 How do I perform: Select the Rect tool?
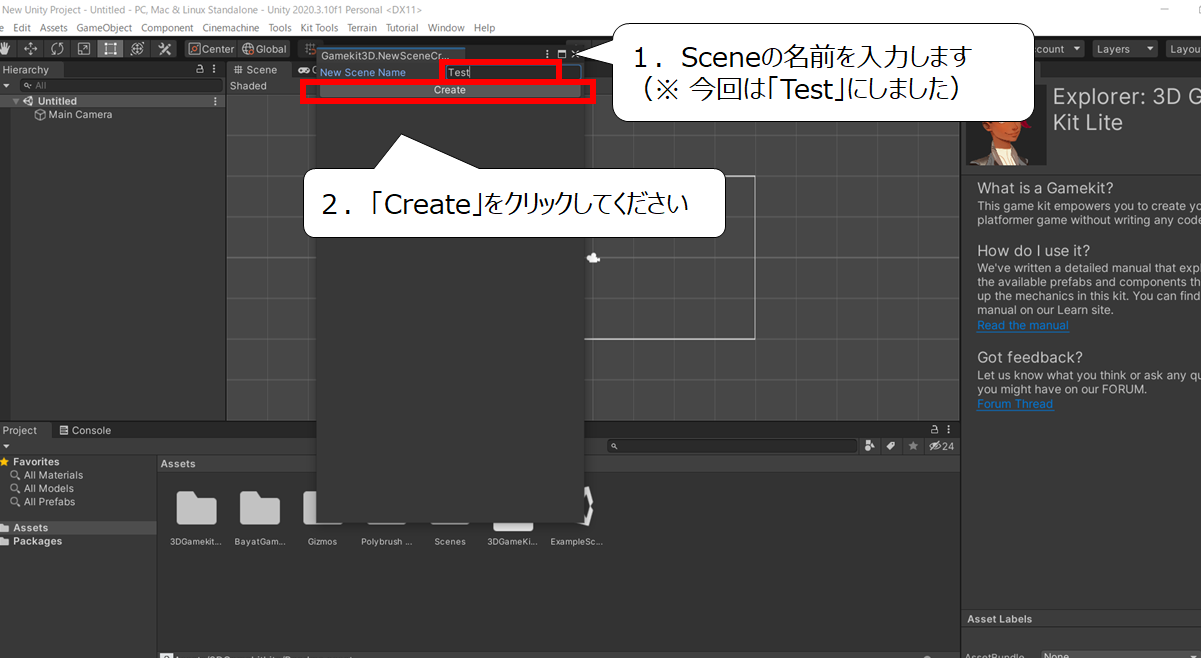click(x=111, y=48)
